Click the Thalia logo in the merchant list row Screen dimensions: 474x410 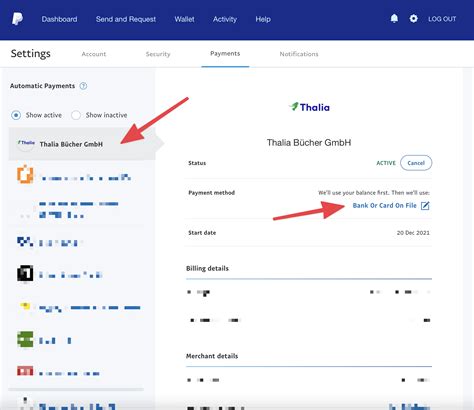pos(26,143)
